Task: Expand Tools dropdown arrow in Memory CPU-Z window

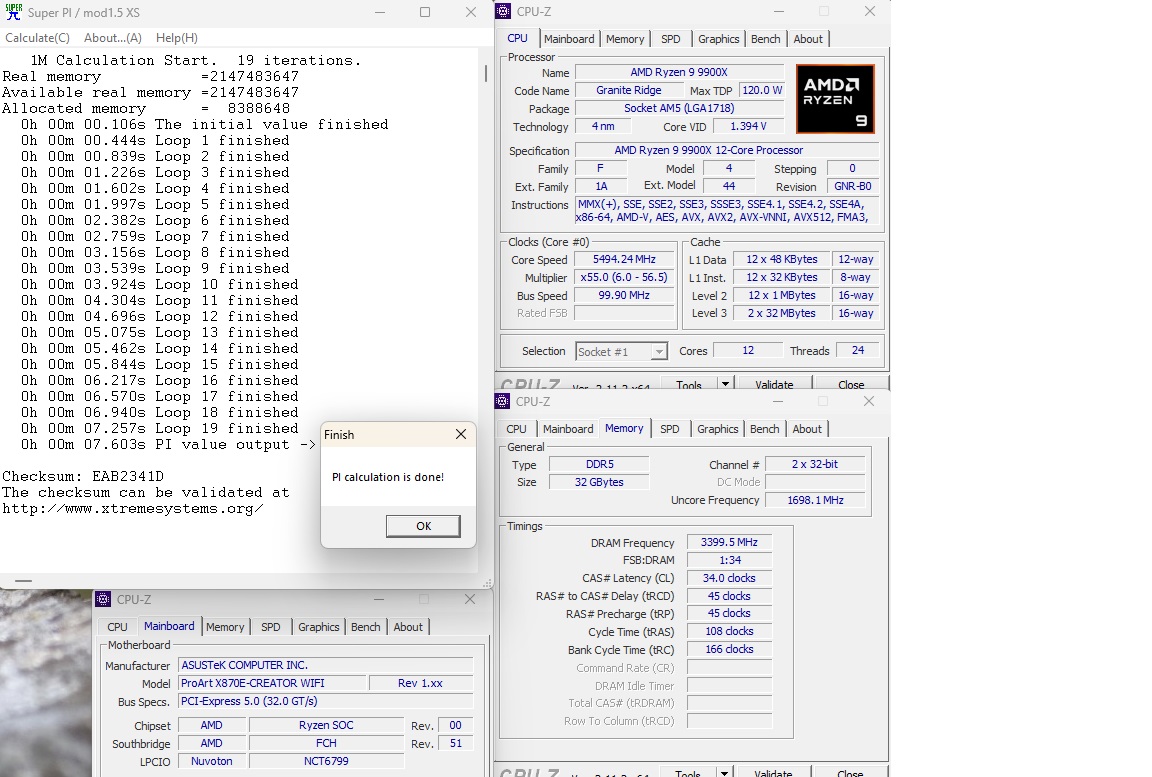Action: pyautogui.click(x=724, y=773)
